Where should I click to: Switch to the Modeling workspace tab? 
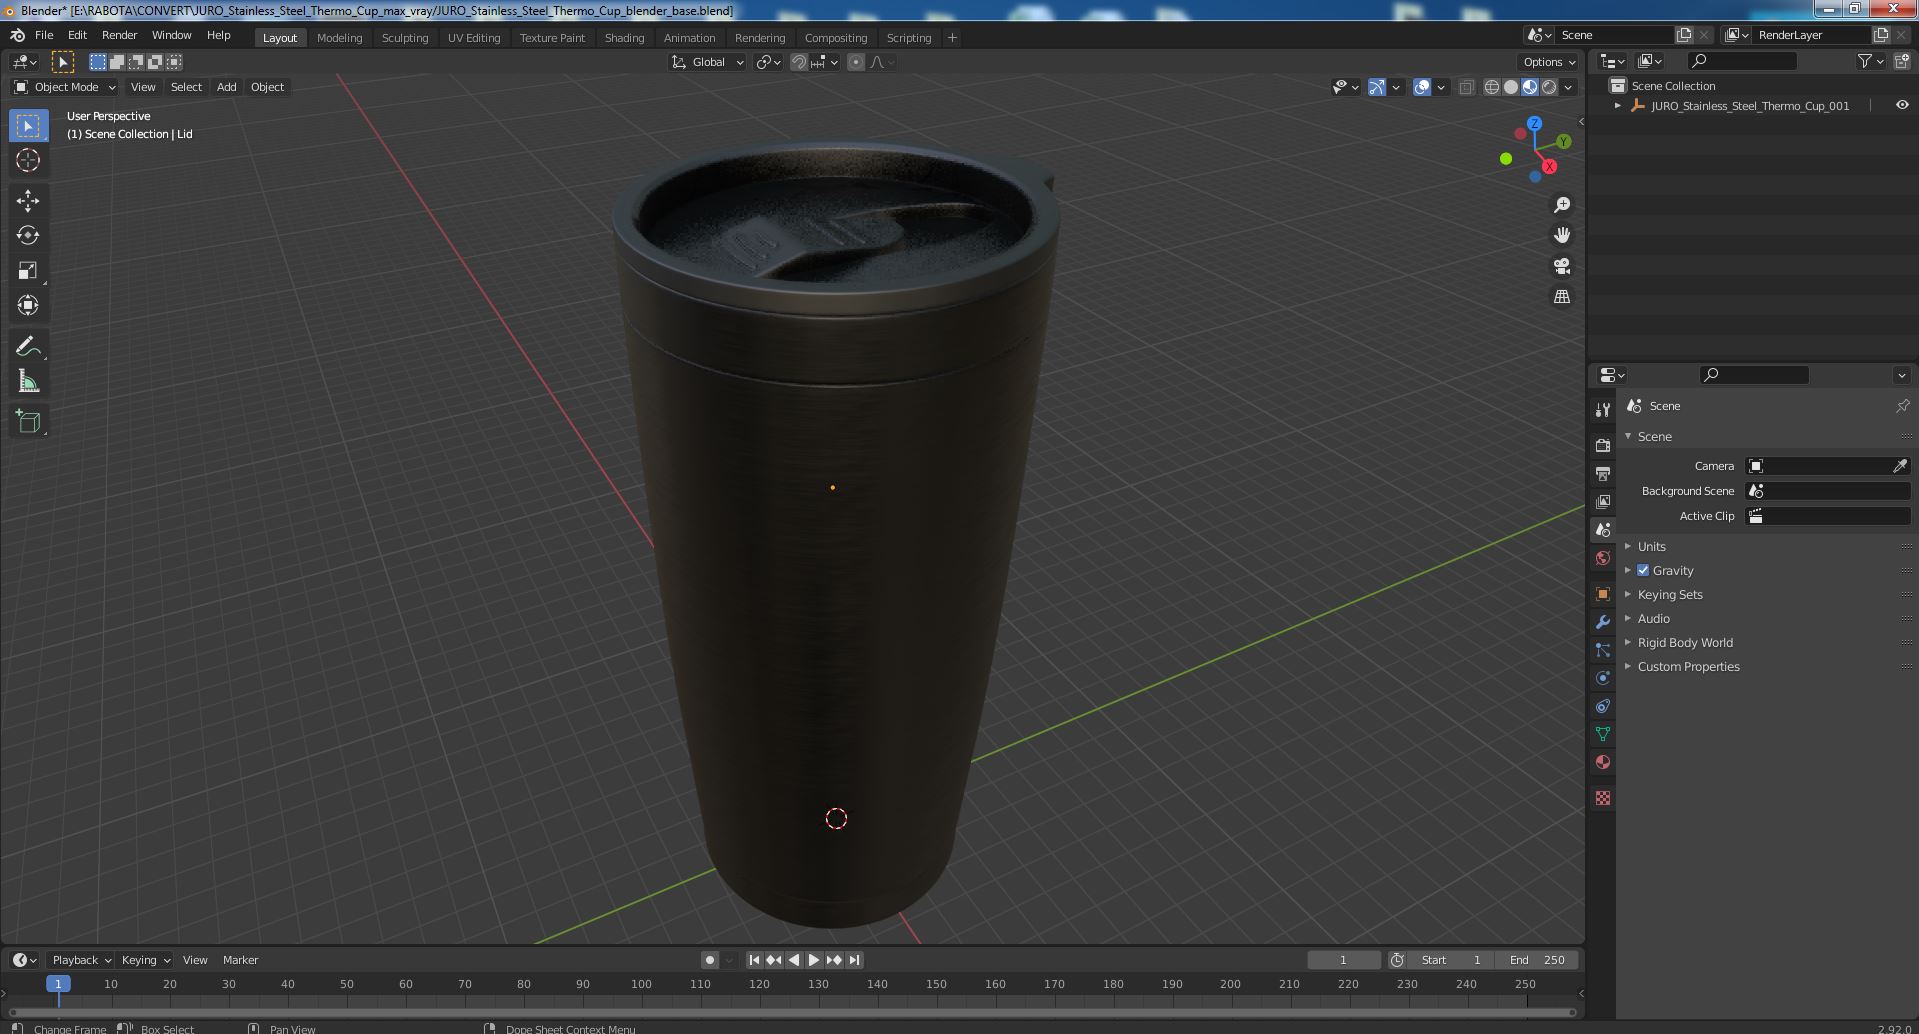339,38
